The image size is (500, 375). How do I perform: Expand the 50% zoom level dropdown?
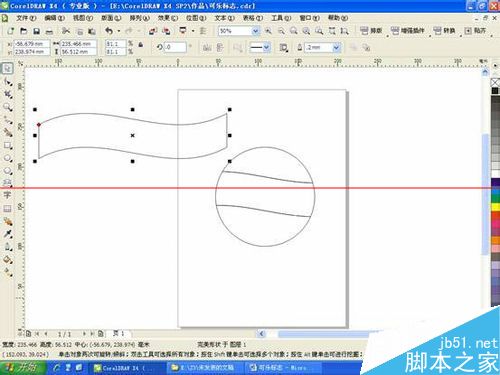pyautogui.click(x=256, y=31)
